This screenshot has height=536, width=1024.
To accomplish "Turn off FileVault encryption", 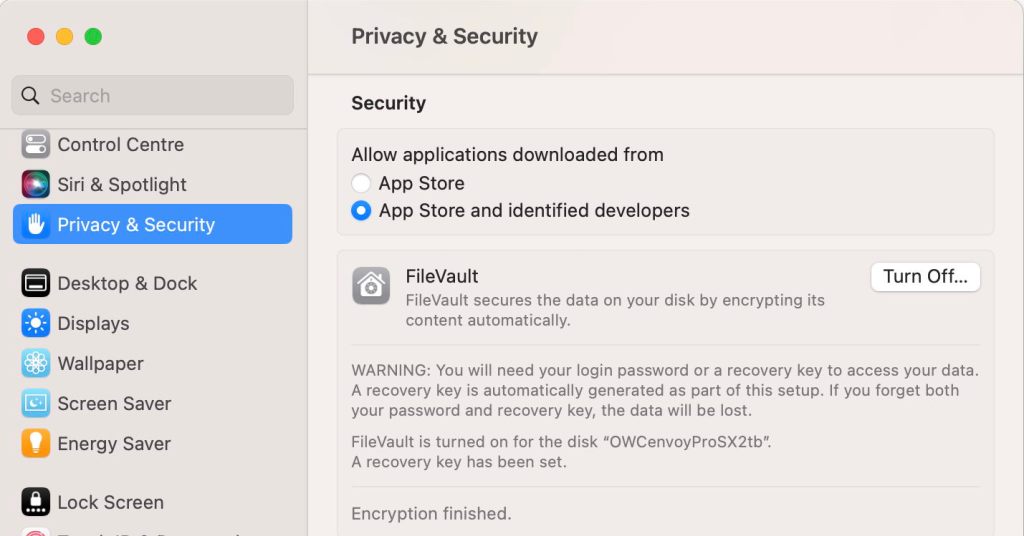I will click(925, 277).
